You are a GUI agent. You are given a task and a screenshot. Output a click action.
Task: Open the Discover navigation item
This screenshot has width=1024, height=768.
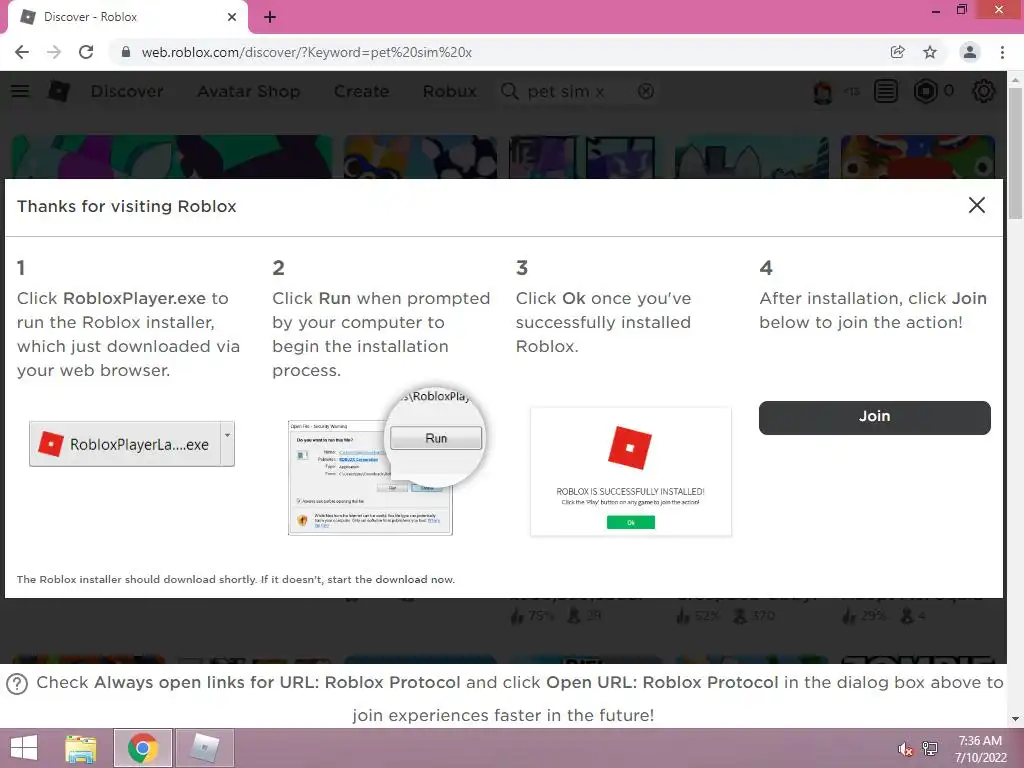pos(127,91)
